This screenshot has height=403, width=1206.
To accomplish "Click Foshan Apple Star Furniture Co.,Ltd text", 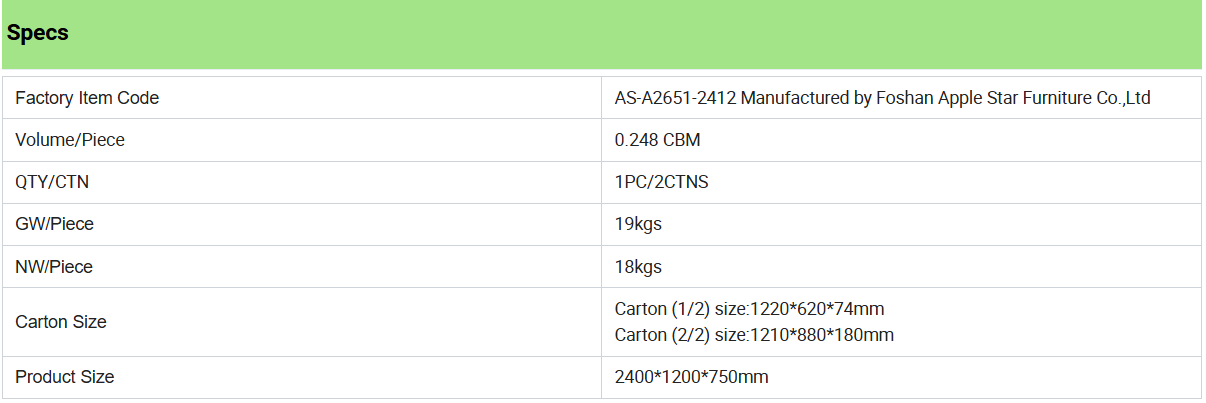I will pos(1013,98).
